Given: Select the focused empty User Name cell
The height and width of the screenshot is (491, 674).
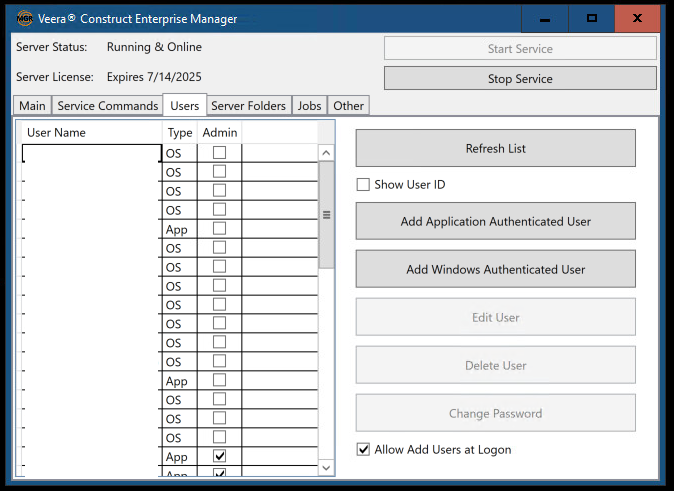Looking at the screenshot, I should (92, 153).
